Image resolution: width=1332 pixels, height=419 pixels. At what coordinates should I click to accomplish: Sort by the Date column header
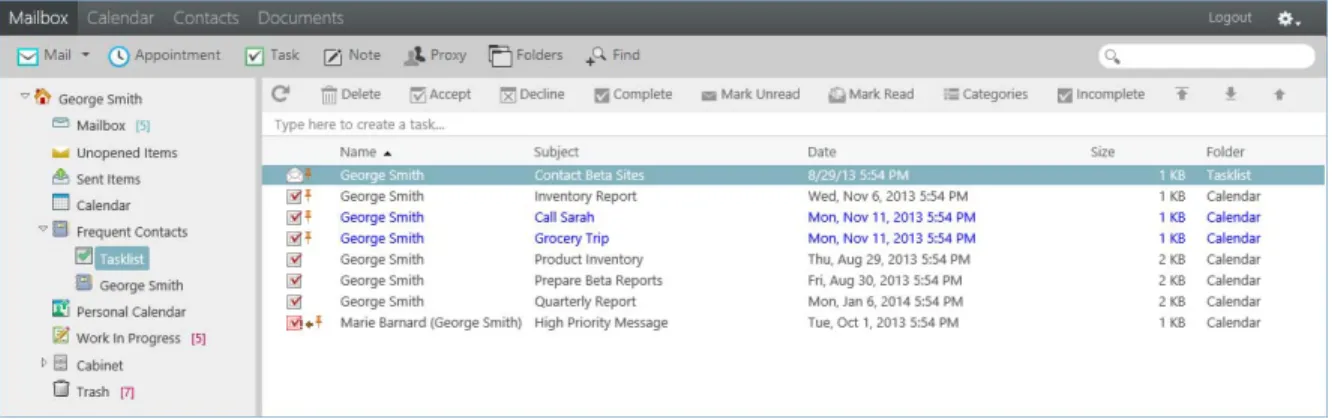pos(821,152)
